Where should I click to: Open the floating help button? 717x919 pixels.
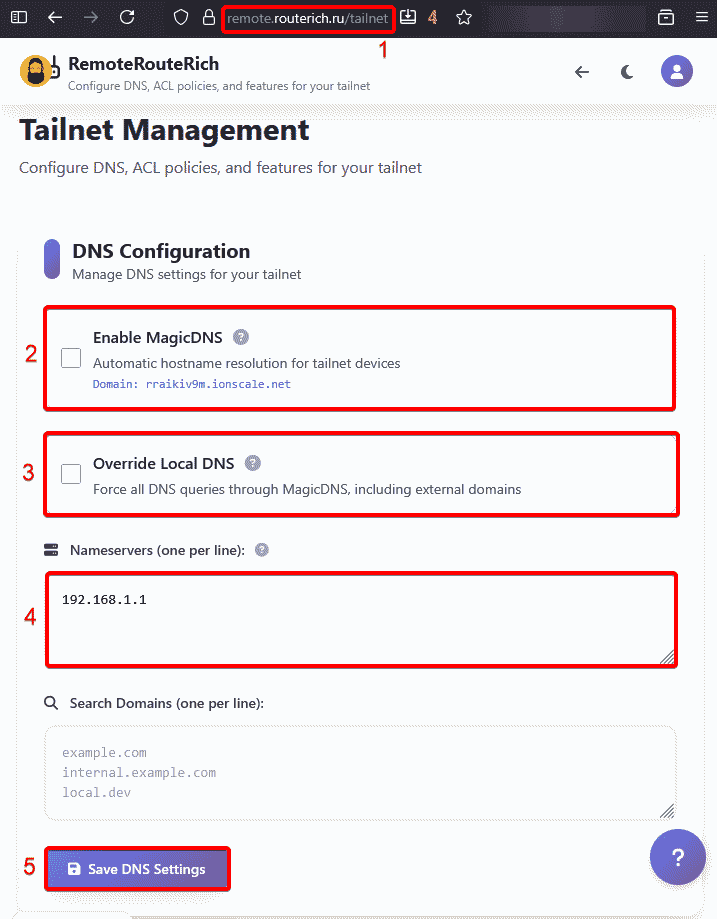pyautogui.click(x=678, y=857)
